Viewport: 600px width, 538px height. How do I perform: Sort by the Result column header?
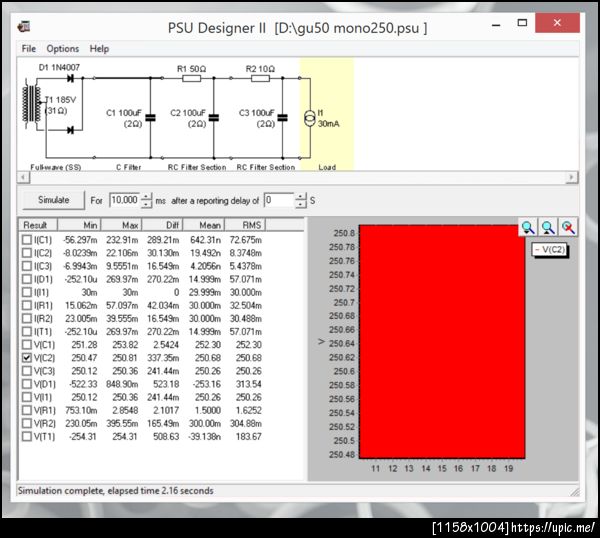tap(38, 225)
